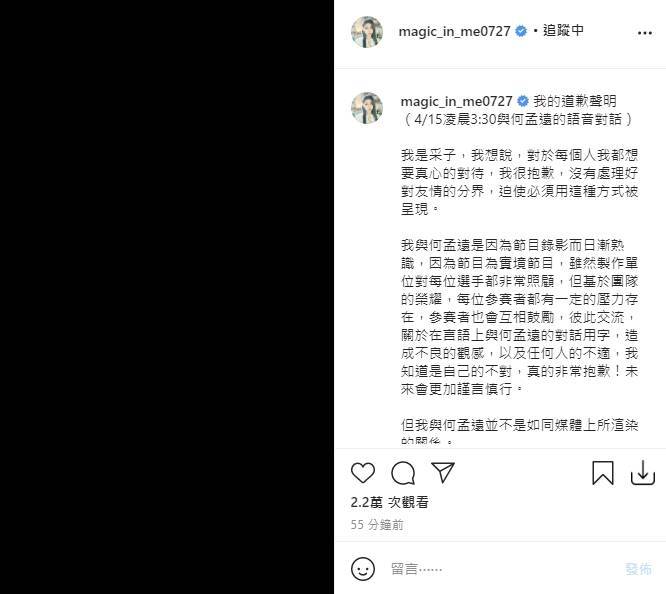666x594 pixels.
Task: Share the post via the paper plane icon
Action: point(443,472)
